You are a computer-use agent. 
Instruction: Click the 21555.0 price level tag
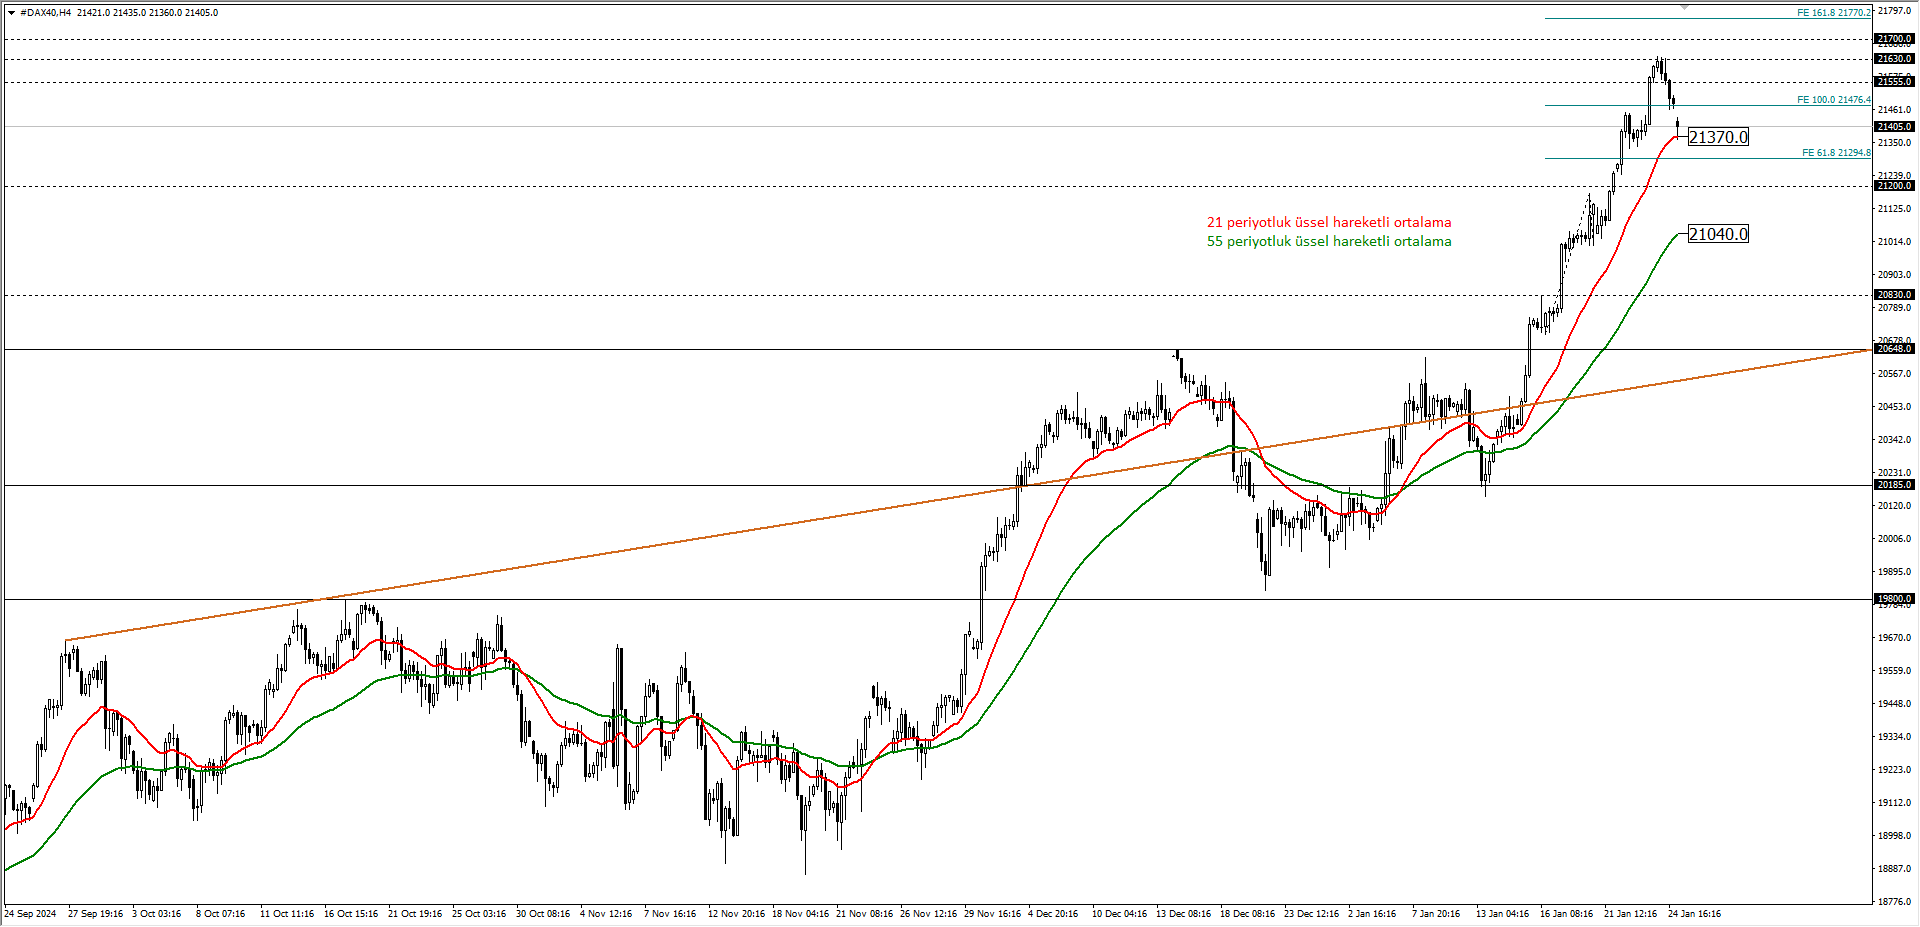point(1894,82)
